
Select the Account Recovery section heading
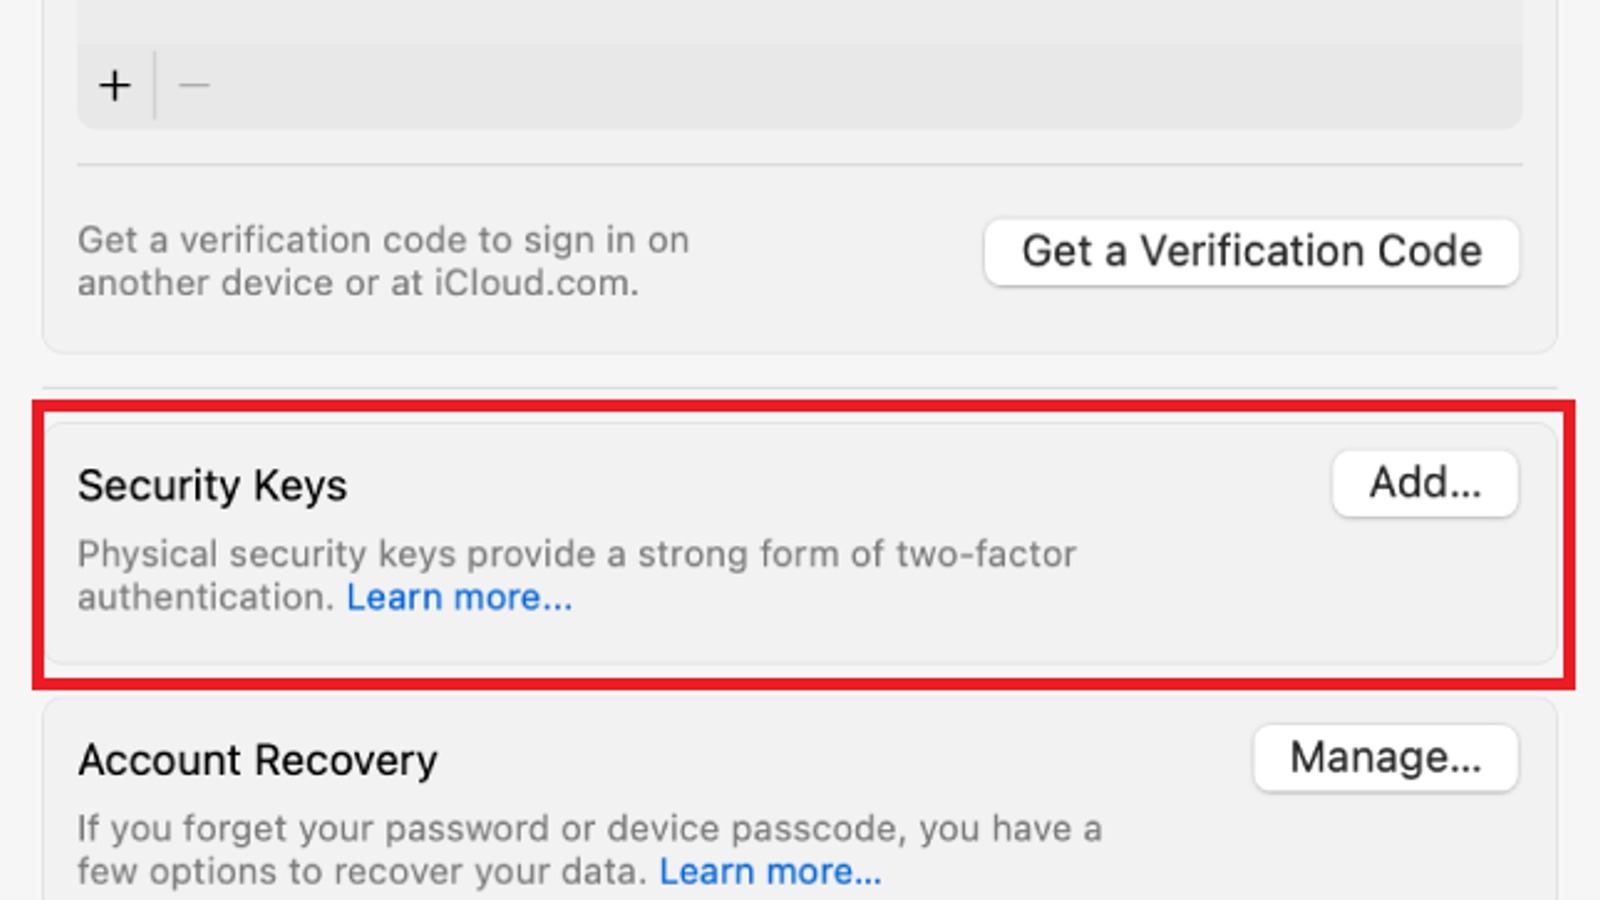(258, 760)
